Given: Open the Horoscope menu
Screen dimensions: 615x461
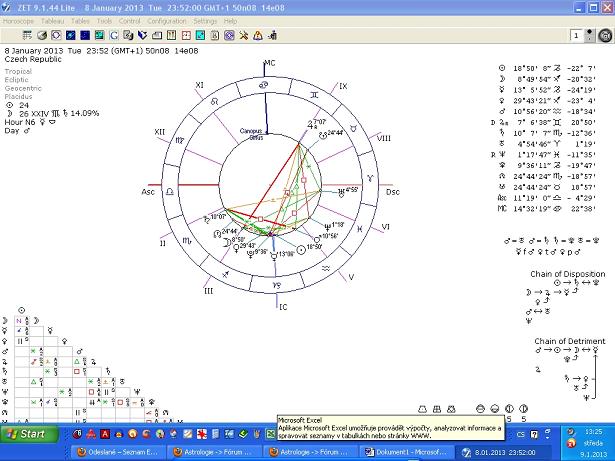Looking at the screenshot, I should [x=18, y=21].
